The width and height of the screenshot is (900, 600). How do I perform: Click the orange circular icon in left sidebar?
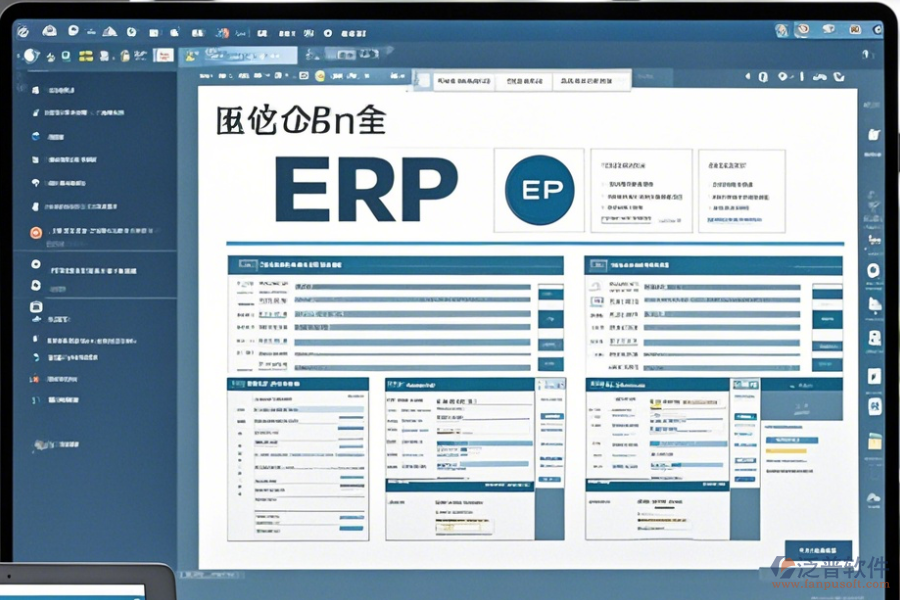pyautogui.click(x=36, y=233)
